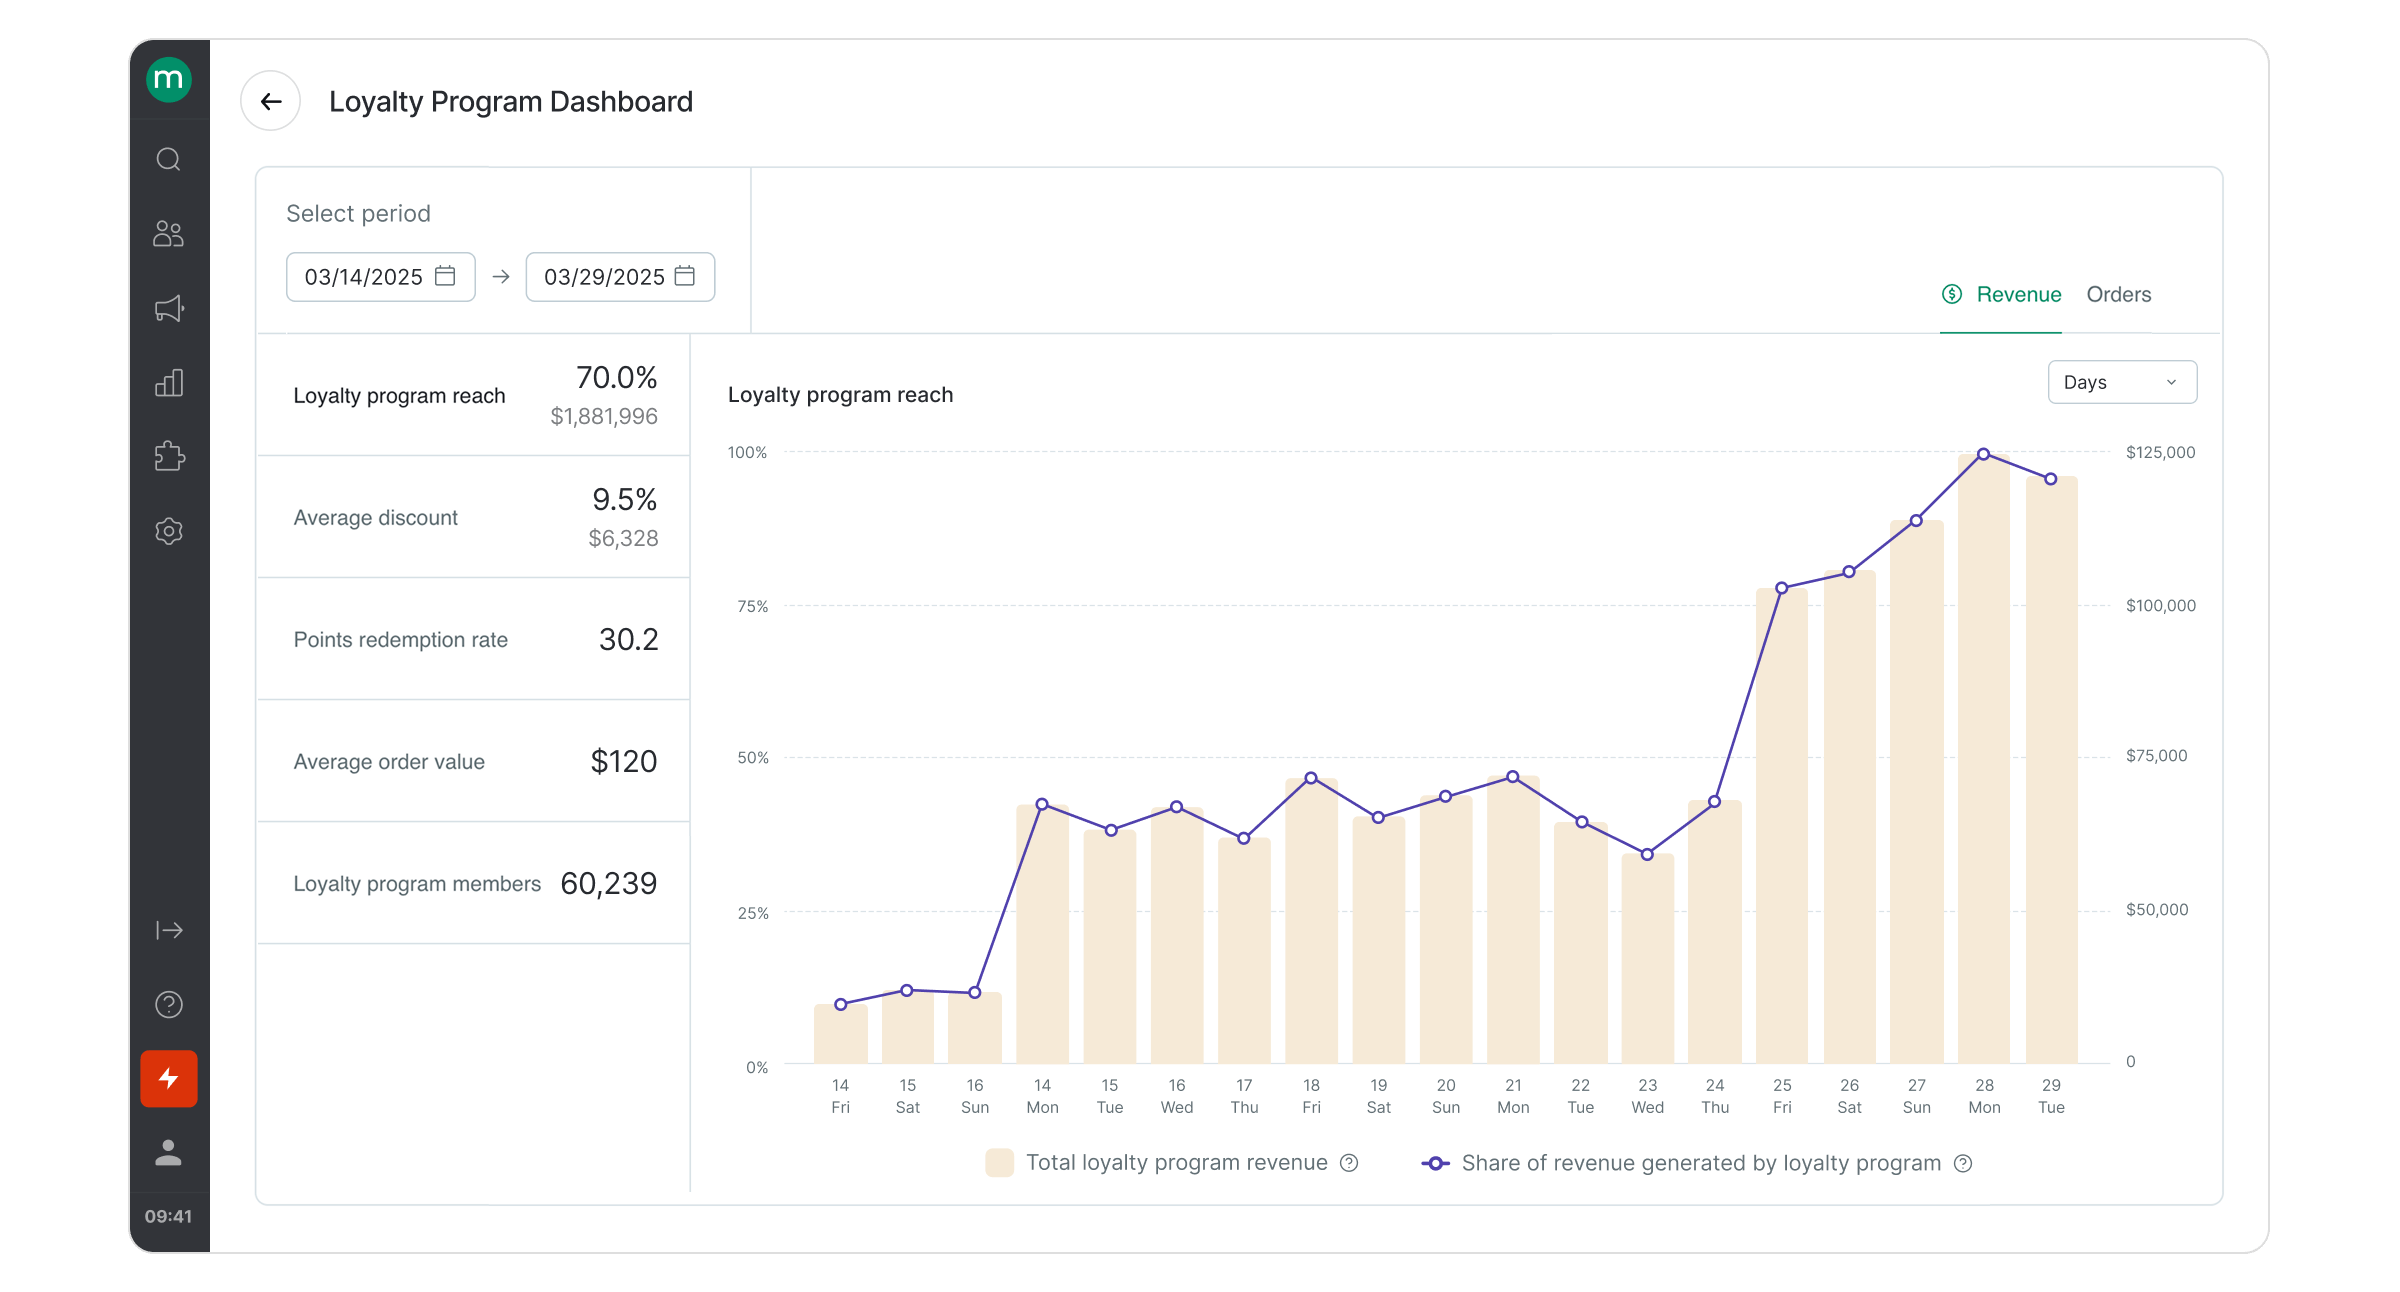2400x1292 pixels.
Task: Click the green 'm' logo icon
Action: (x=169, y=80)
